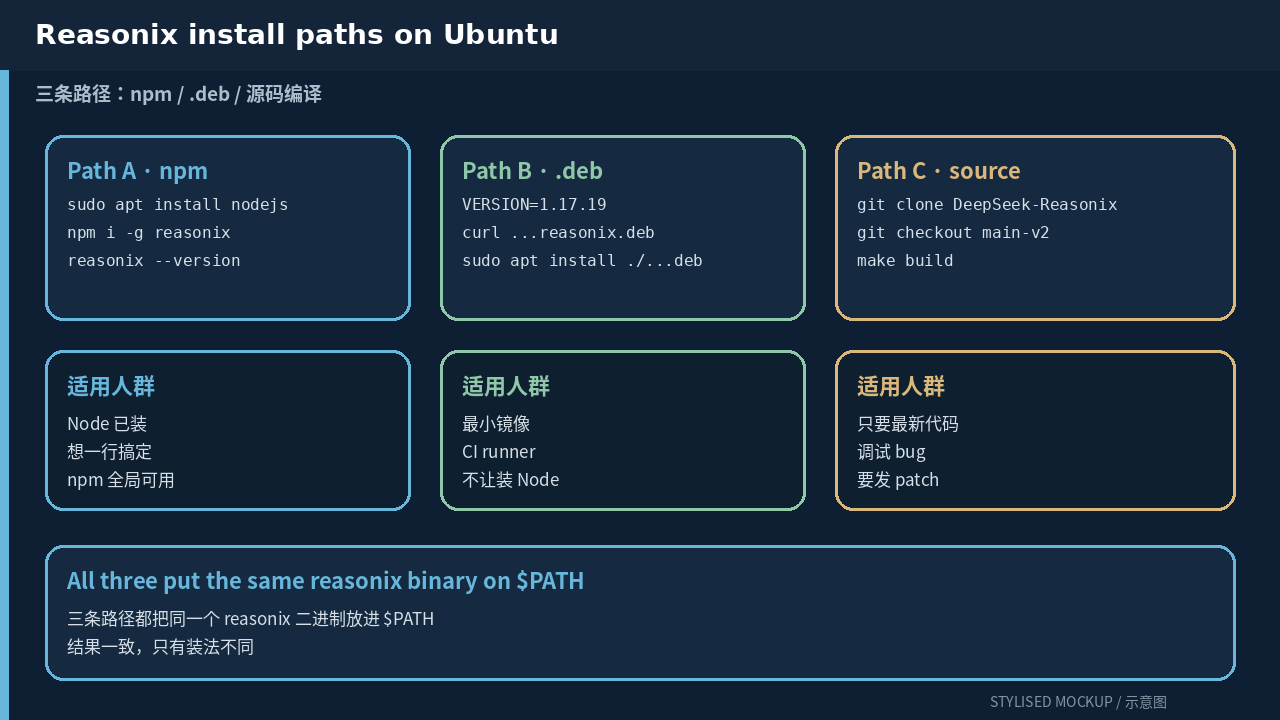Image resolution: width=1280 pixels, height=720 pixels.
Task: Select the '只要最新代码' line
Action: tap(908, 424)
